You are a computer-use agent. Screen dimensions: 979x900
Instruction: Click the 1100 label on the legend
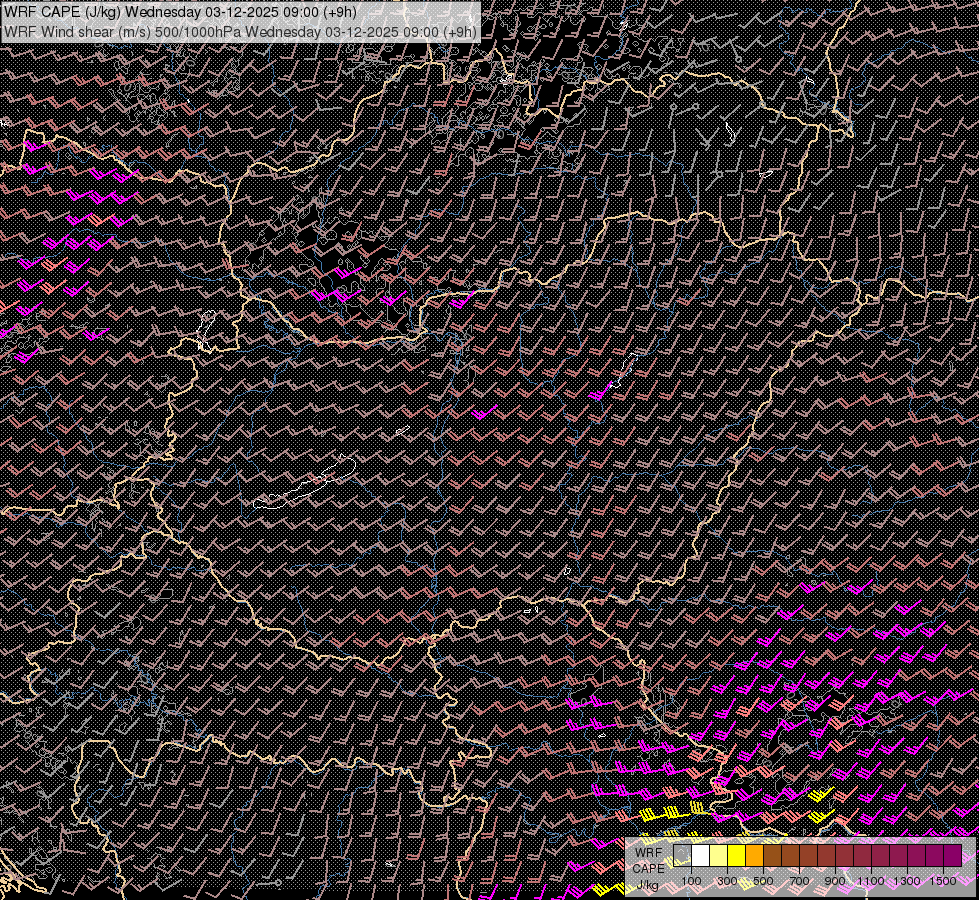(x=871, y=880)
